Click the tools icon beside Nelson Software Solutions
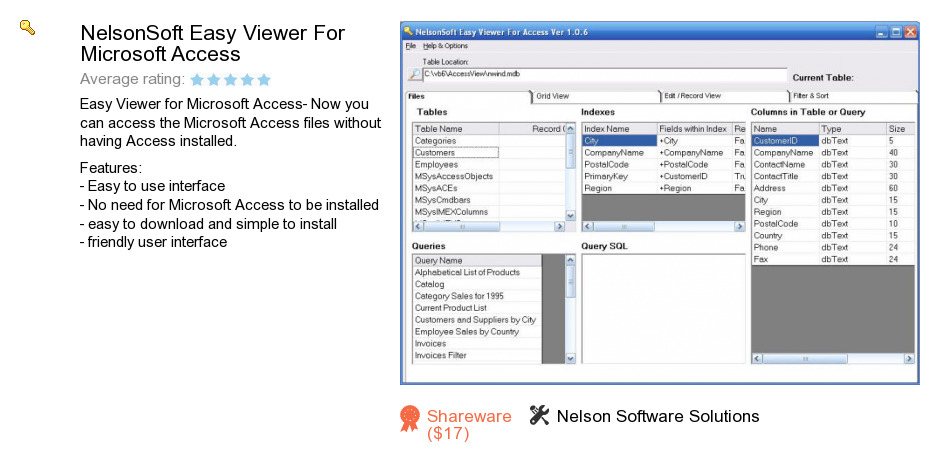The height and width of the screenshot is (469, 940). [x=540, y=415]
